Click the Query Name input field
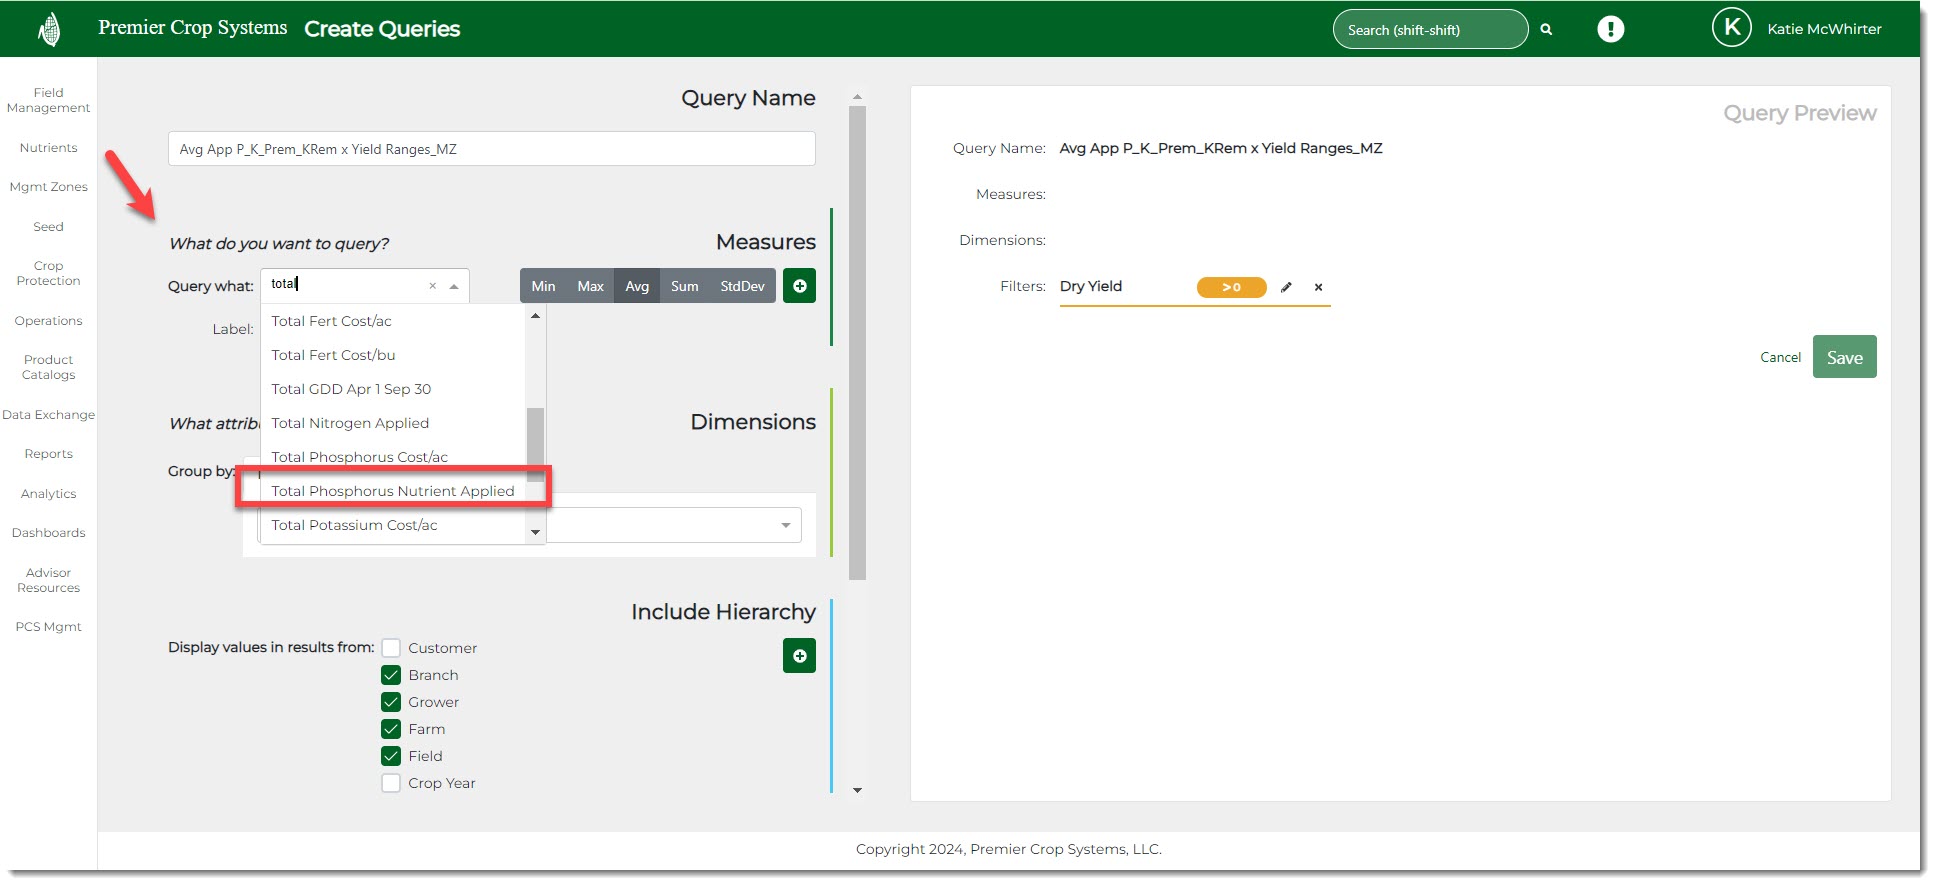 pyautogui.click(x=491, y=149)
